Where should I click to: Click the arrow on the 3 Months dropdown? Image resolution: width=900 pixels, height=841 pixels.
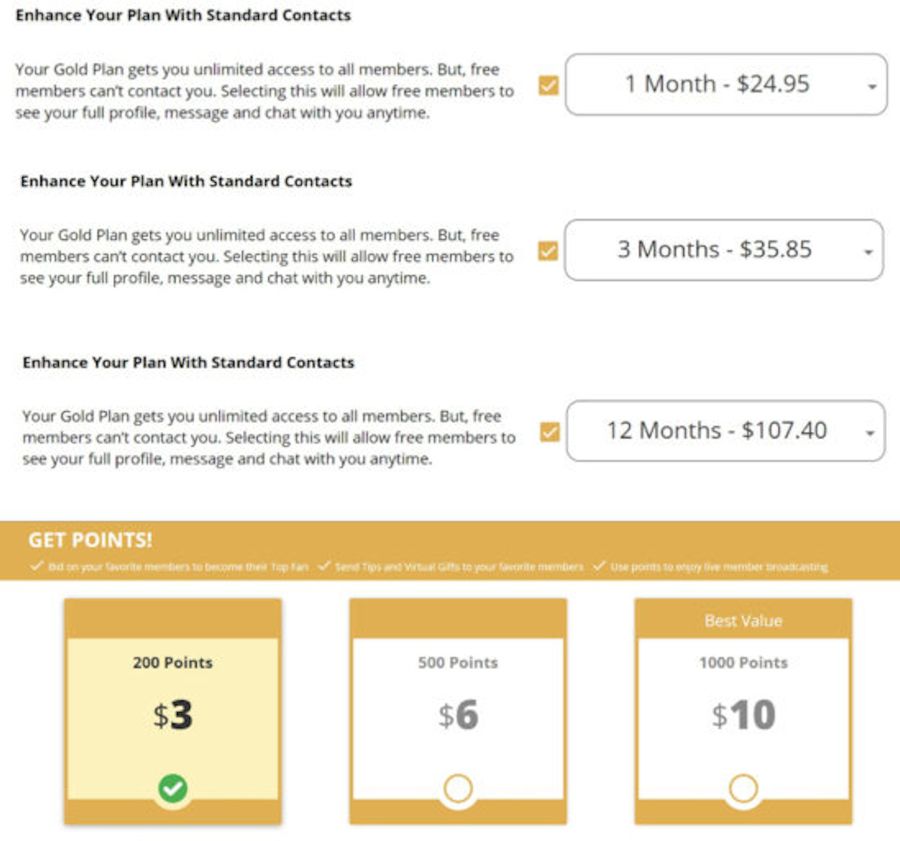pos(868,252)
